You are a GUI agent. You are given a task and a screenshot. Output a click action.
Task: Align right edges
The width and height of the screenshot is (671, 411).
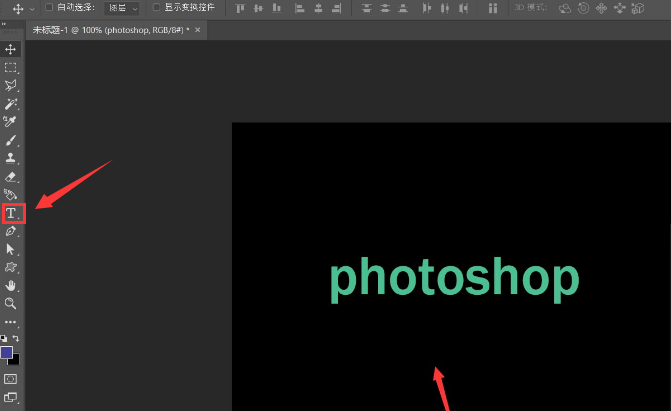pos(337,8)
